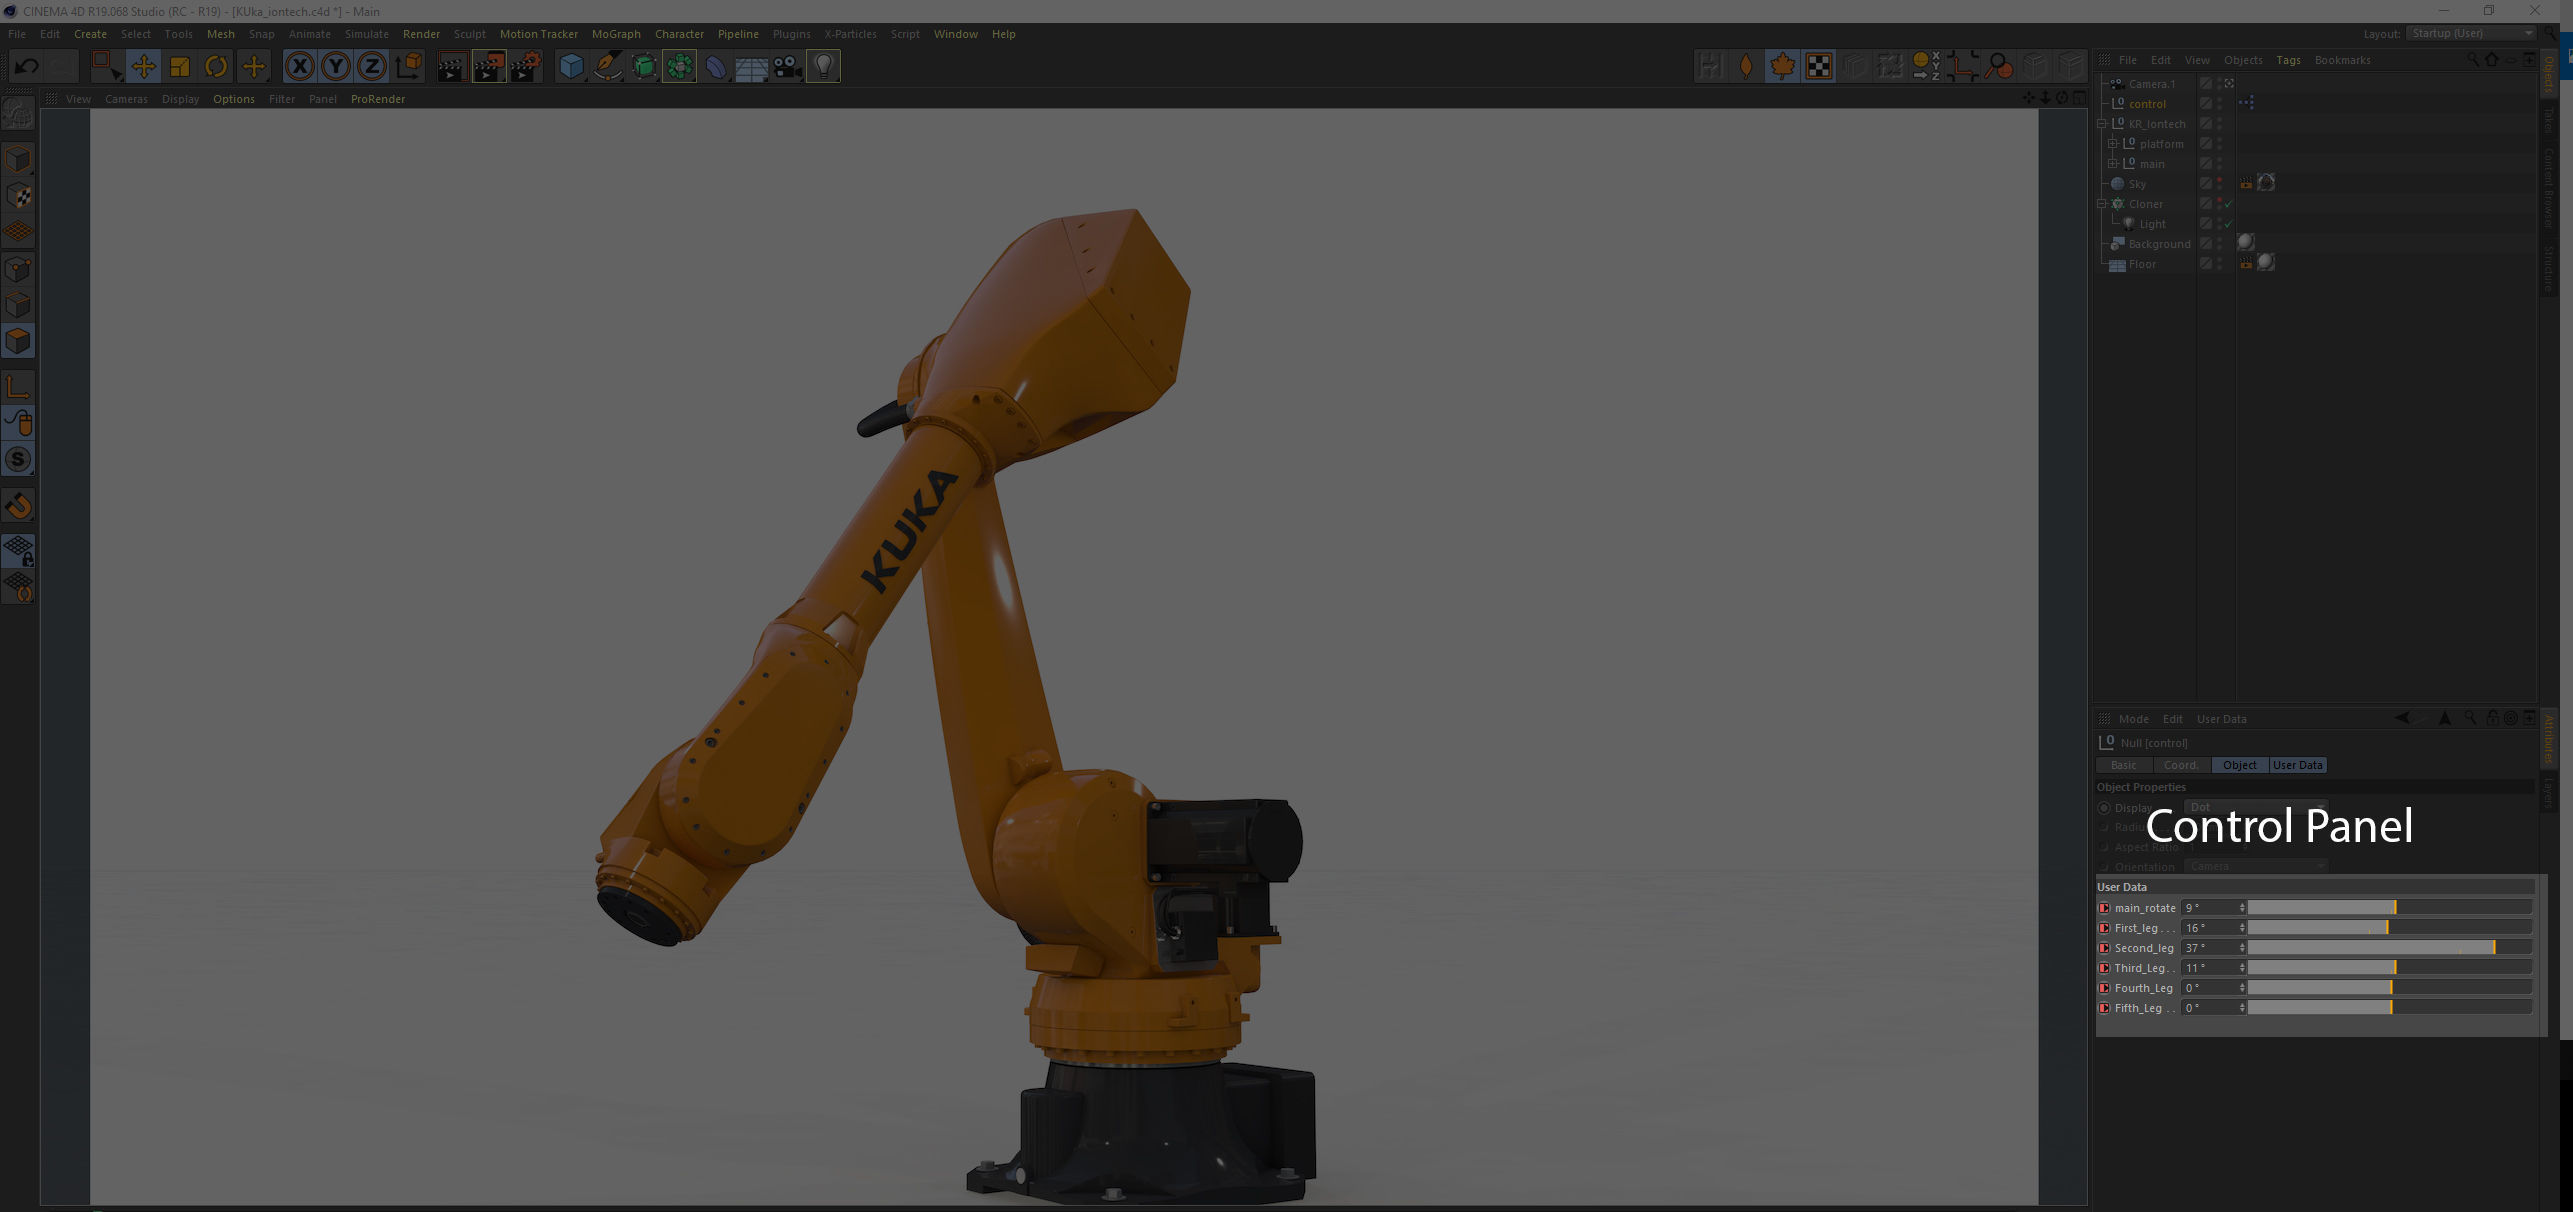
Task: Toggle Fourth_Leg keyframe animation button
Action: coord(2104,988)
